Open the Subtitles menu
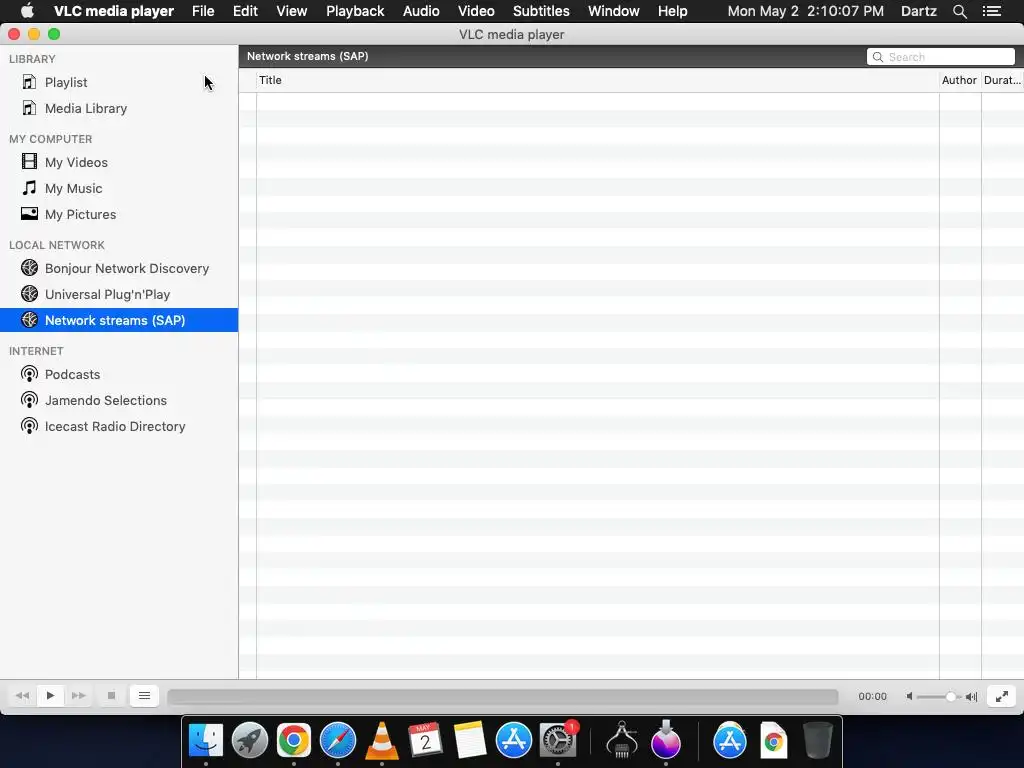 tap(541, 11)
